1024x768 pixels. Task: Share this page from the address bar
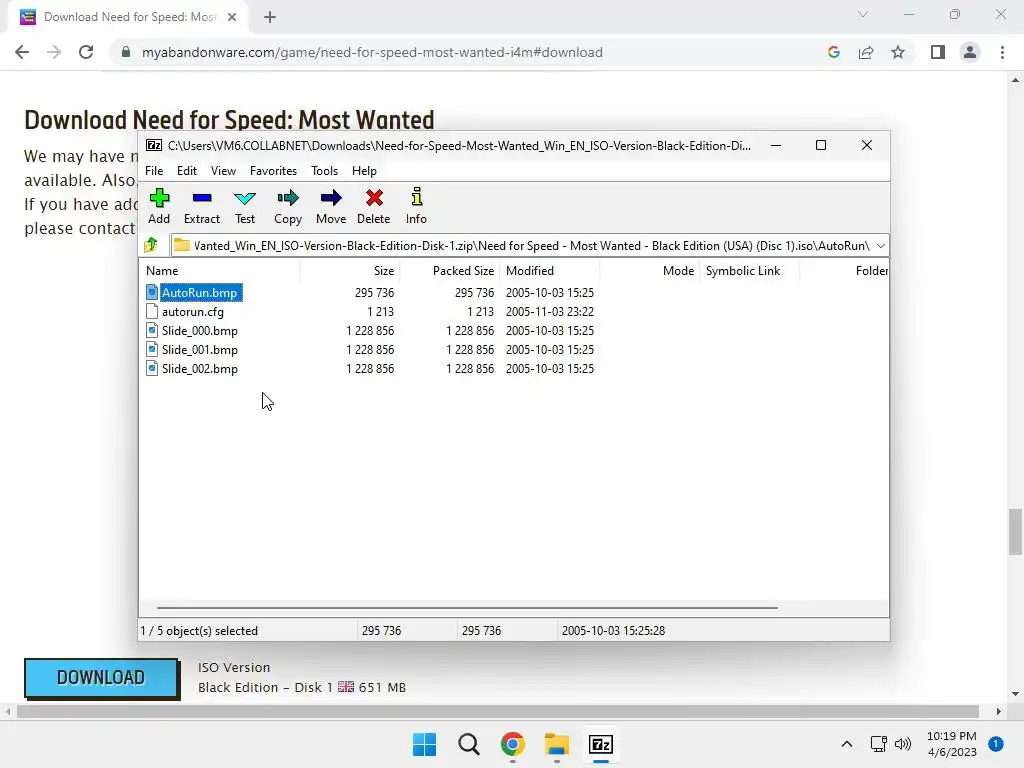tap(866, 52)
